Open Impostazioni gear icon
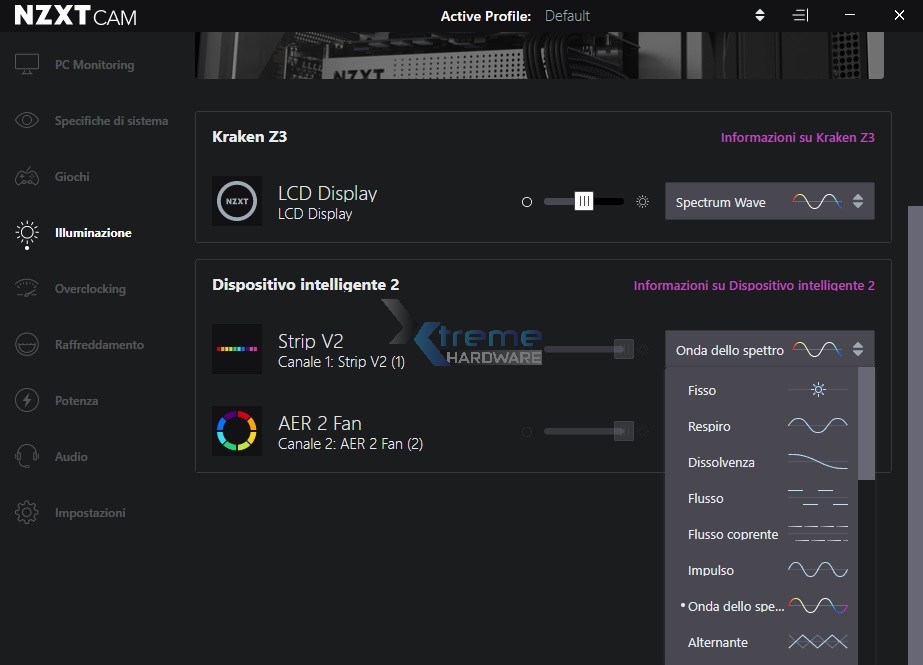This screenshot has width=923, height=665. 27,513
